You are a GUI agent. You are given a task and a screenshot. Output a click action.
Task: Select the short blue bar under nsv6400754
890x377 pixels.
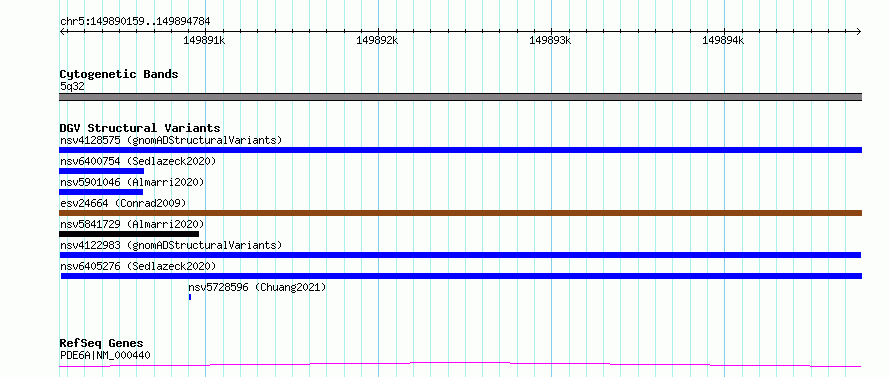102,171
